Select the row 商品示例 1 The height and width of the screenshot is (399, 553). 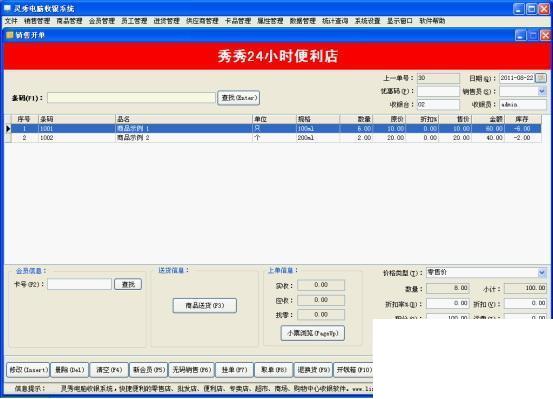click(x=276, y=129)
